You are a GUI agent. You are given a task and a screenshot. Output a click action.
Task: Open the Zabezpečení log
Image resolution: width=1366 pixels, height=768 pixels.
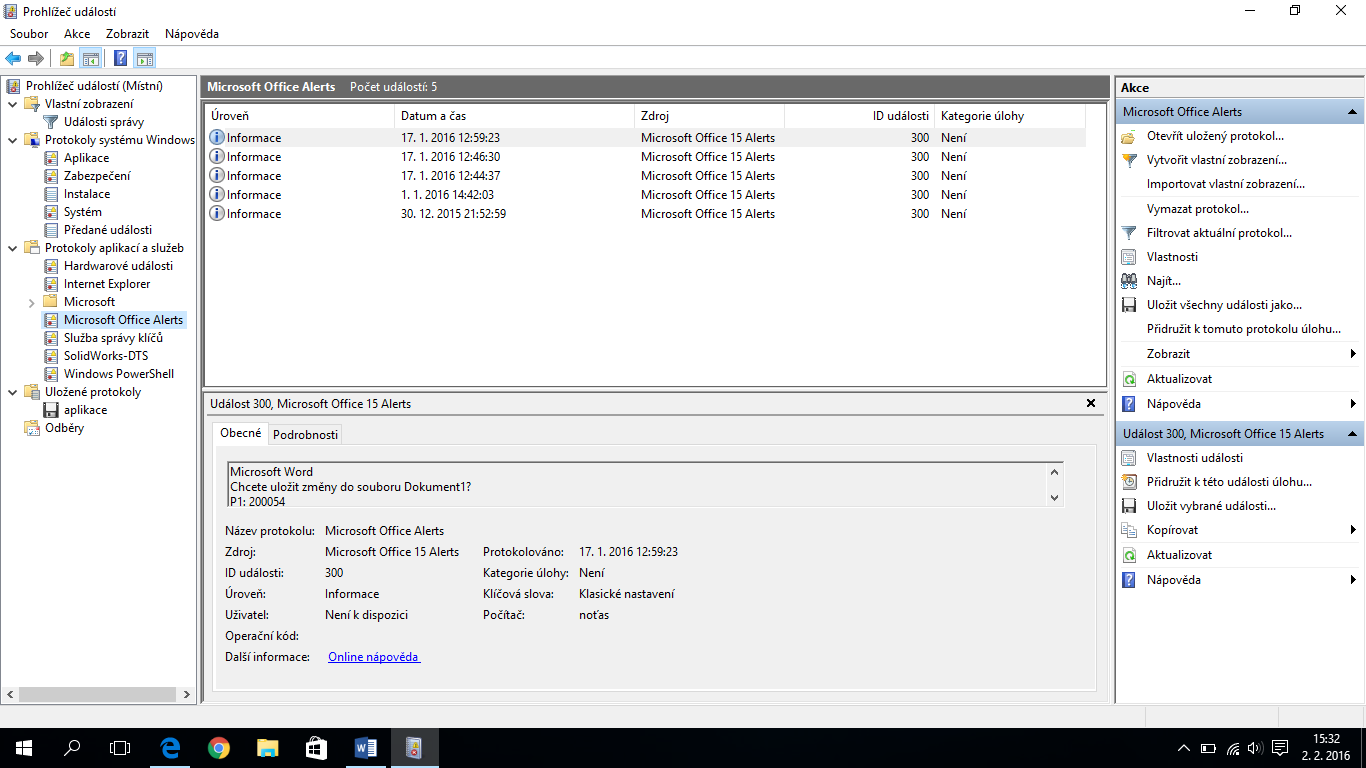pos(96,176)
